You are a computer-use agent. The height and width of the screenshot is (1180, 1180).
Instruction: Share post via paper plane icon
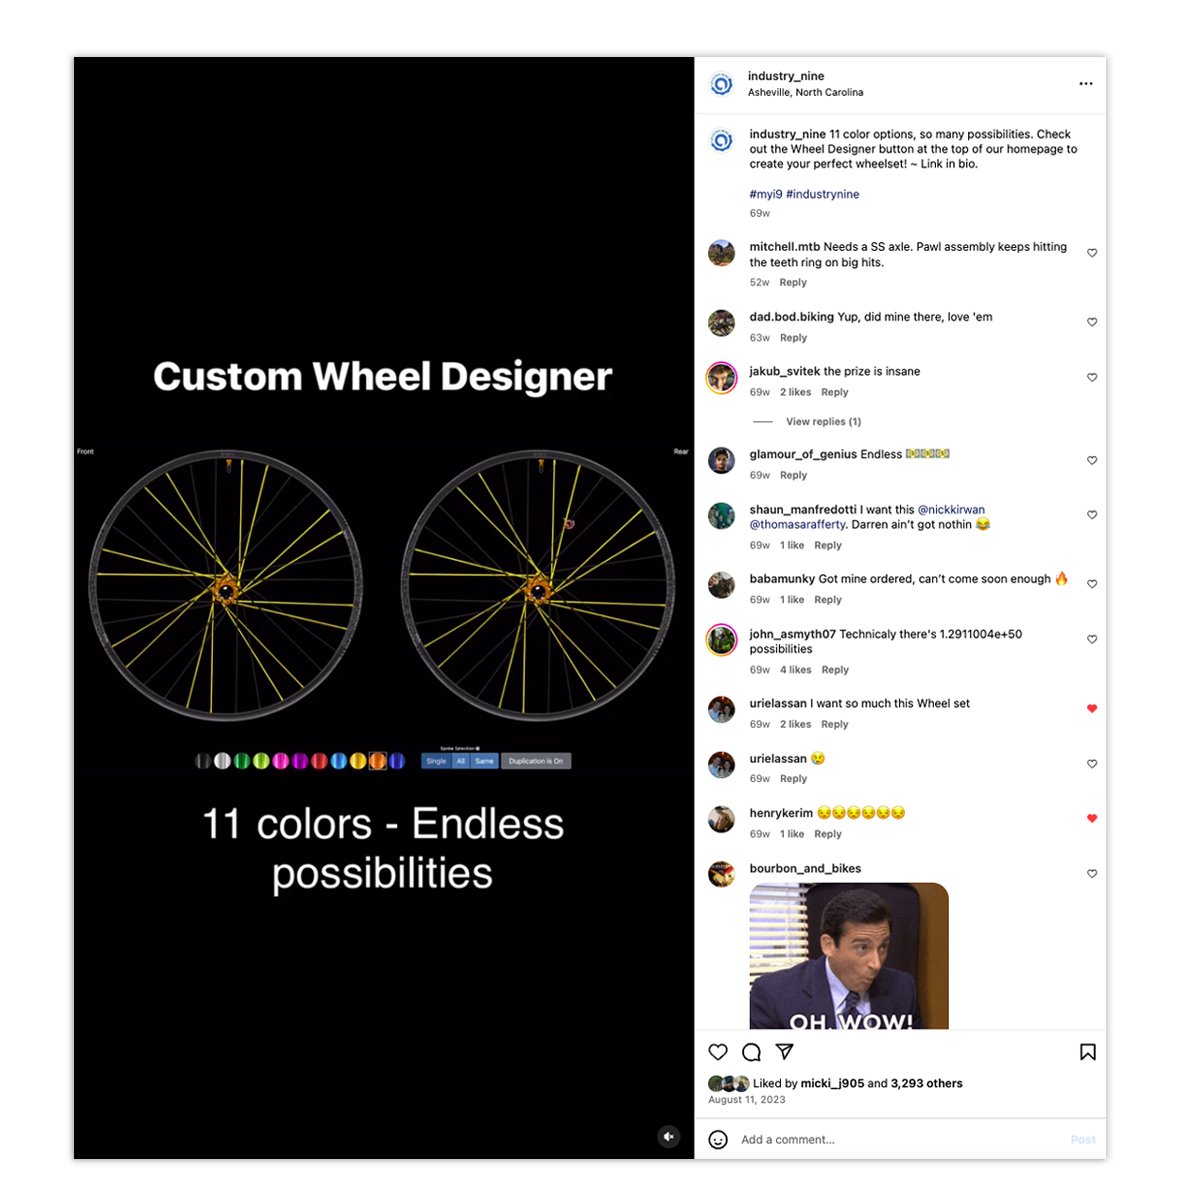pos(784,1051)
